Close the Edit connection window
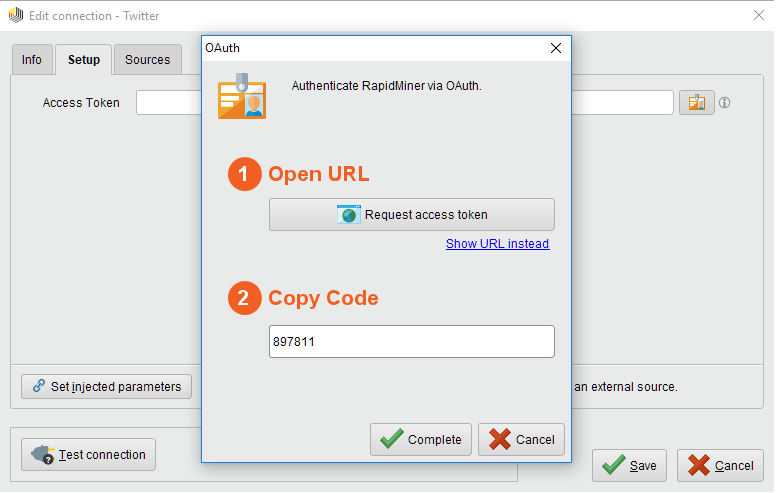The width and height of the screenshot is (777, 493). tap(757, 16)
